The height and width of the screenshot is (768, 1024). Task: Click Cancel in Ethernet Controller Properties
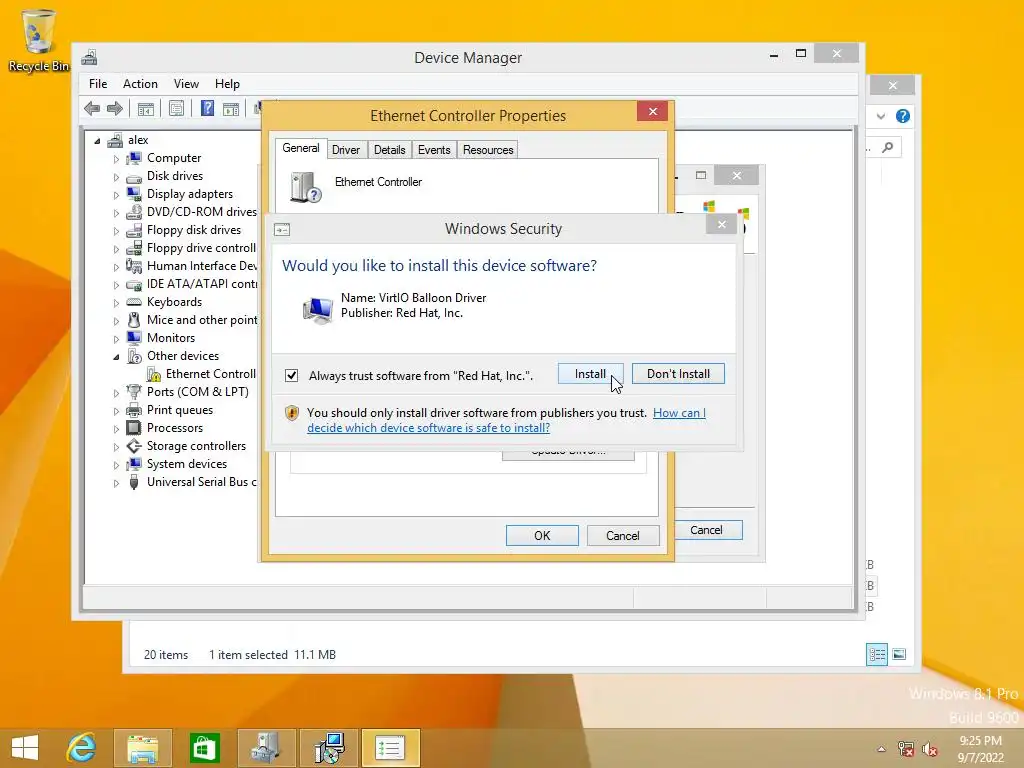(x=622, y=536)
